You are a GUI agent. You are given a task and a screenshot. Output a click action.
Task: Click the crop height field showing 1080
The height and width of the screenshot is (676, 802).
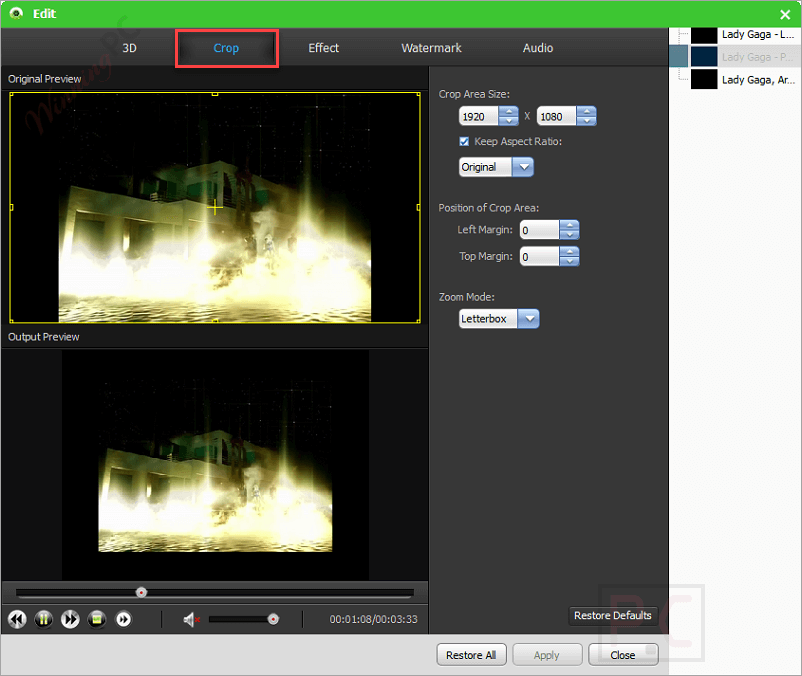[x=556, y=117]
